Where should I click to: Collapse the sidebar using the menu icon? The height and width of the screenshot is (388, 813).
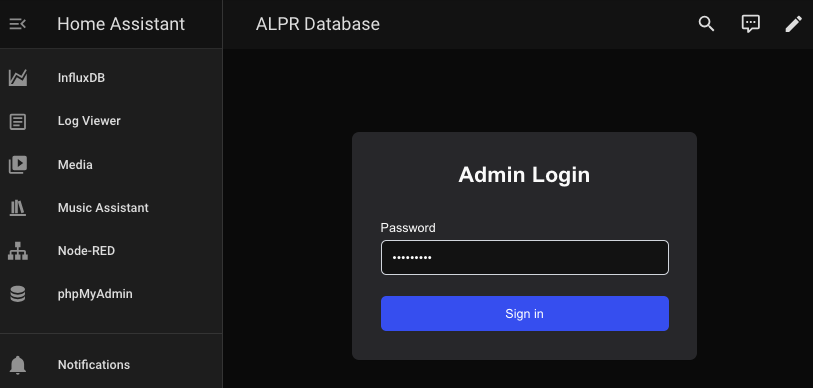point(18,24)
